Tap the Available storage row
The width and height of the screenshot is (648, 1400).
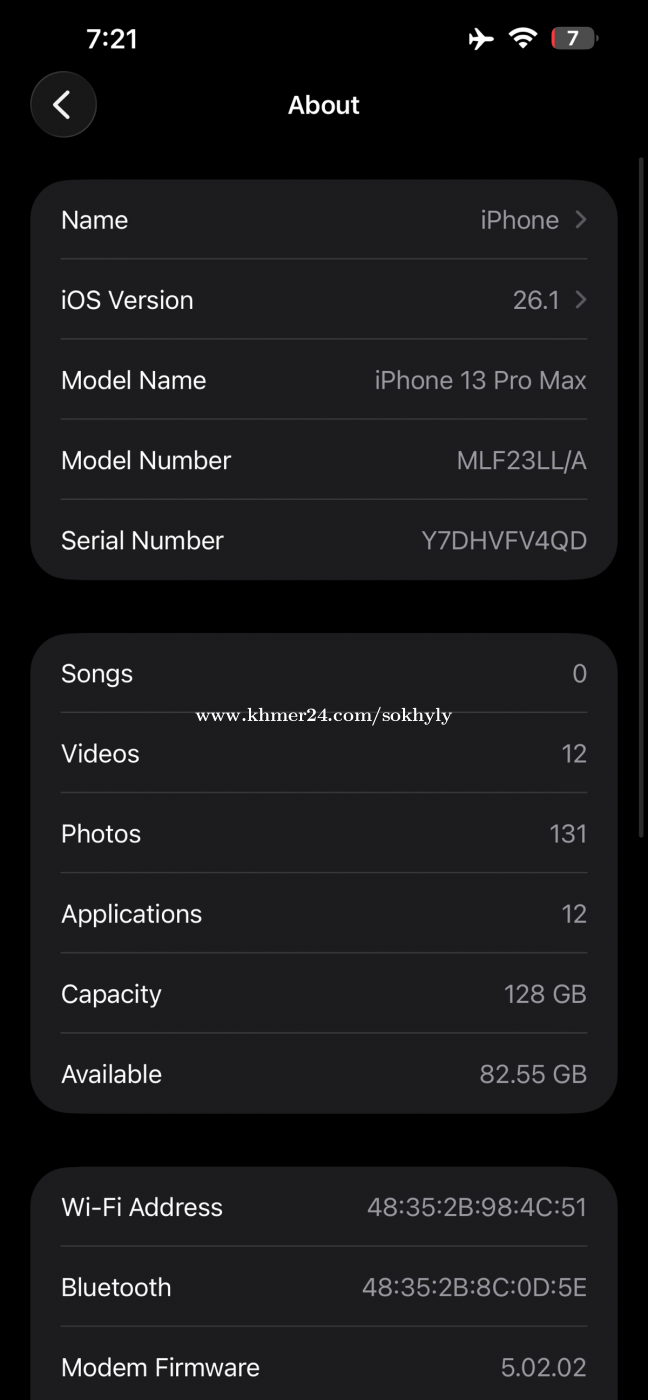click(324, 1074)
